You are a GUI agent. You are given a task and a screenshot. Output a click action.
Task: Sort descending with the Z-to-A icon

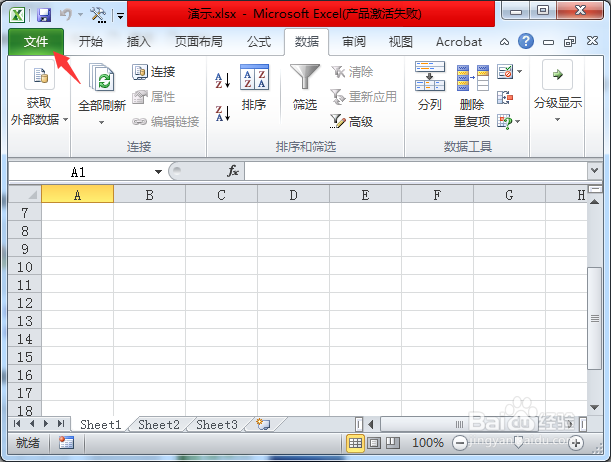(x=223, y=113)
